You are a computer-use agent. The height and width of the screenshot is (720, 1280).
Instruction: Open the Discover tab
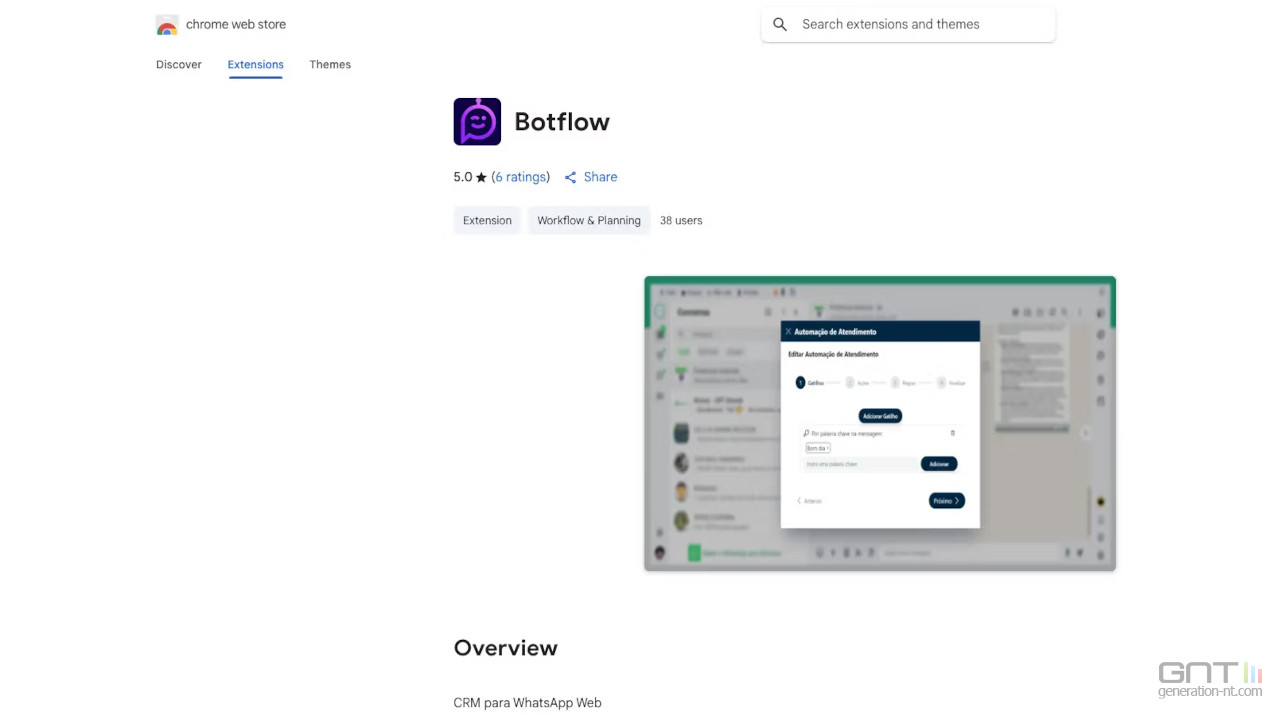click(179, 65)
